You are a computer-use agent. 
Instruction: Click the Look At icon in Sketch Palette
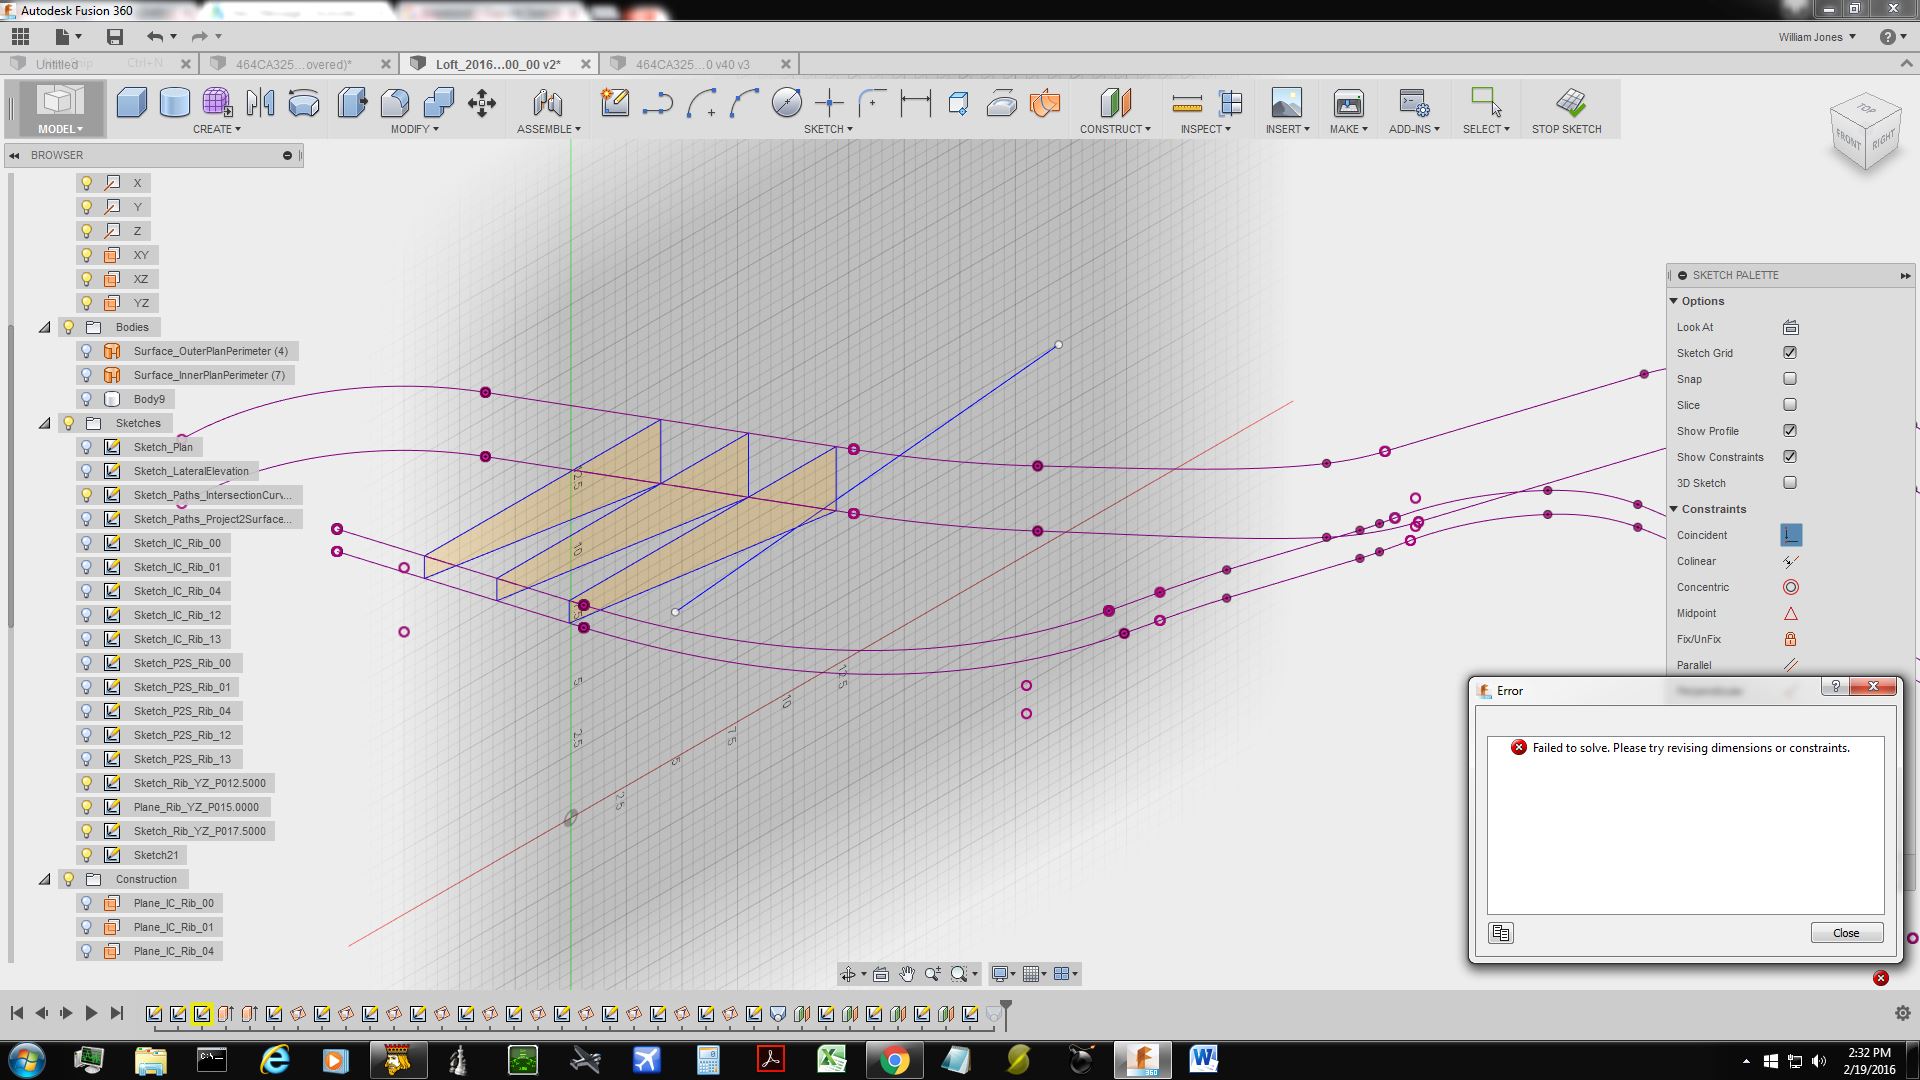pos(1790,327)
